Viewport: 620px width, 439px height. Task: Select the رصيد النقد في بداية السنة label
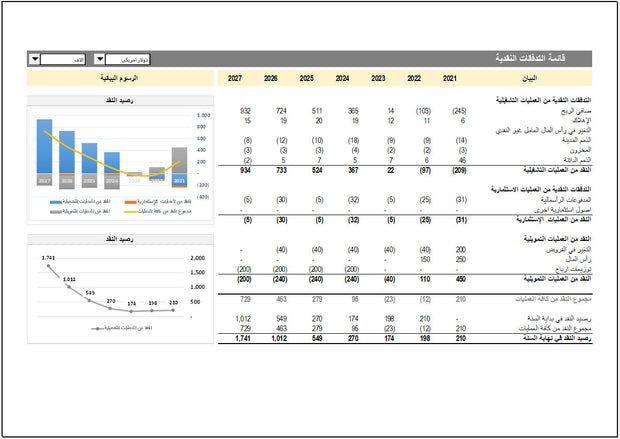(559, 318)
